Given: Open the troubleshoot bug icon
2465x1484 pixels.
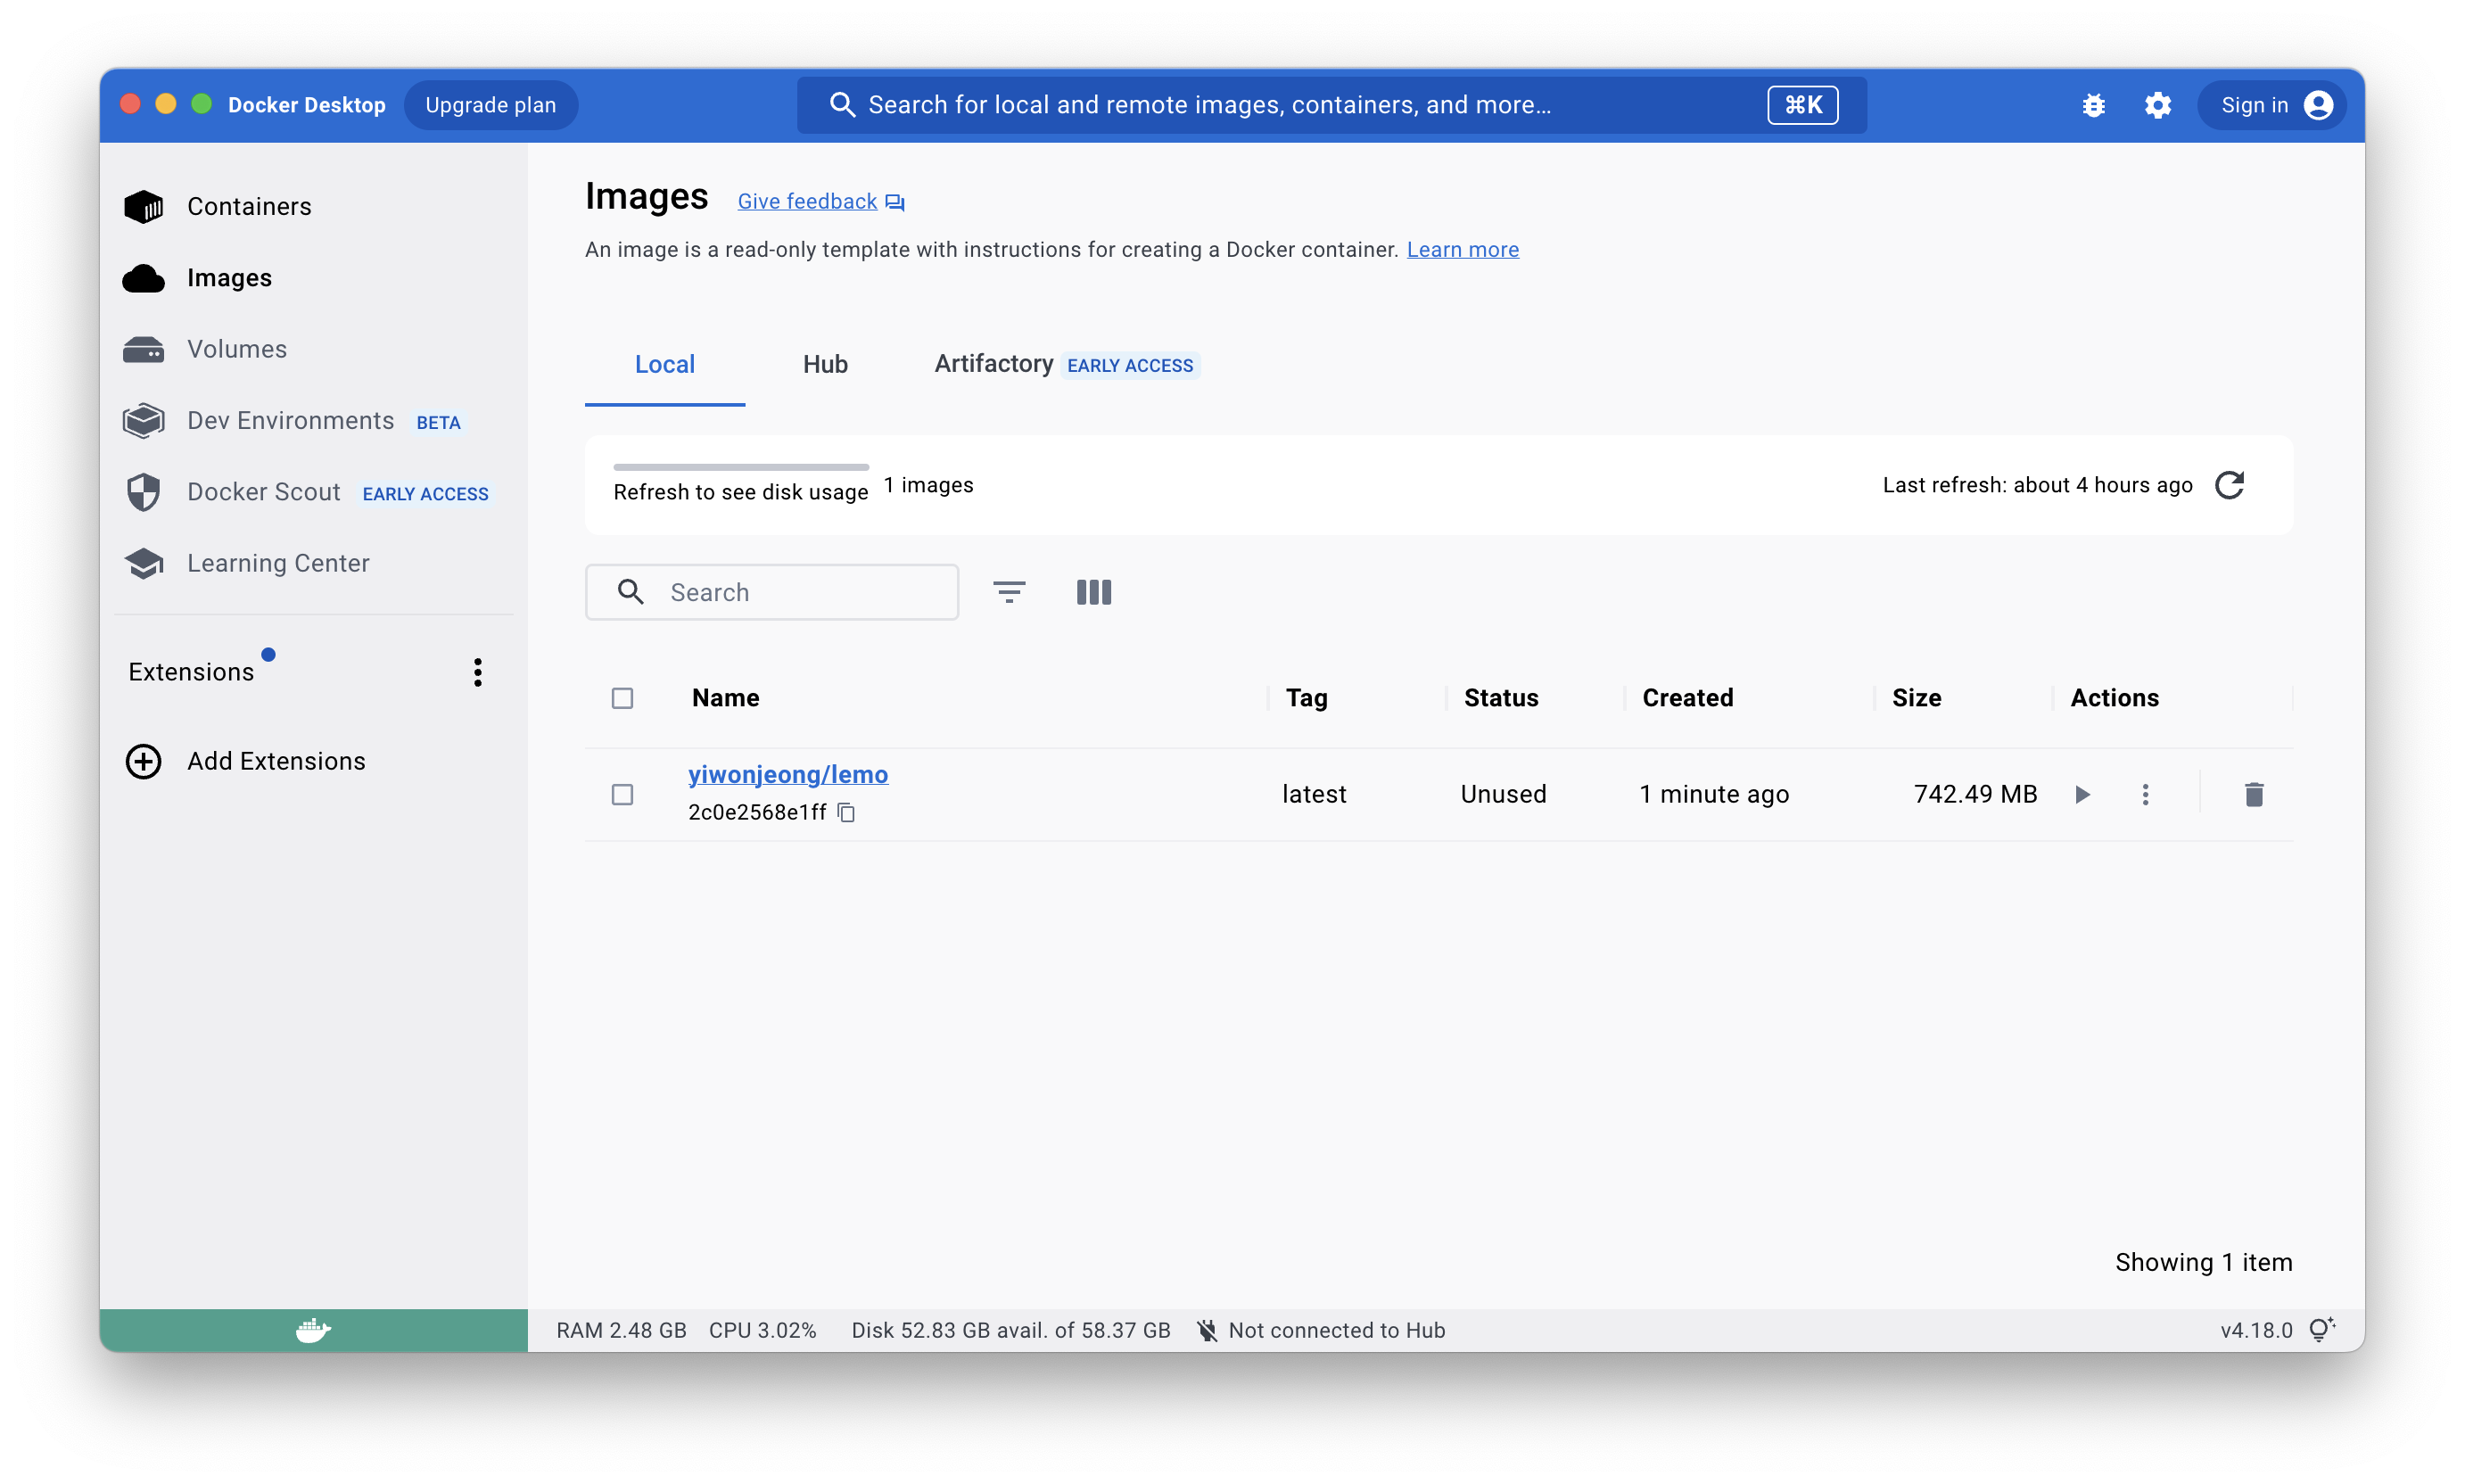Looking at the screenshot, I should 2093,105.
